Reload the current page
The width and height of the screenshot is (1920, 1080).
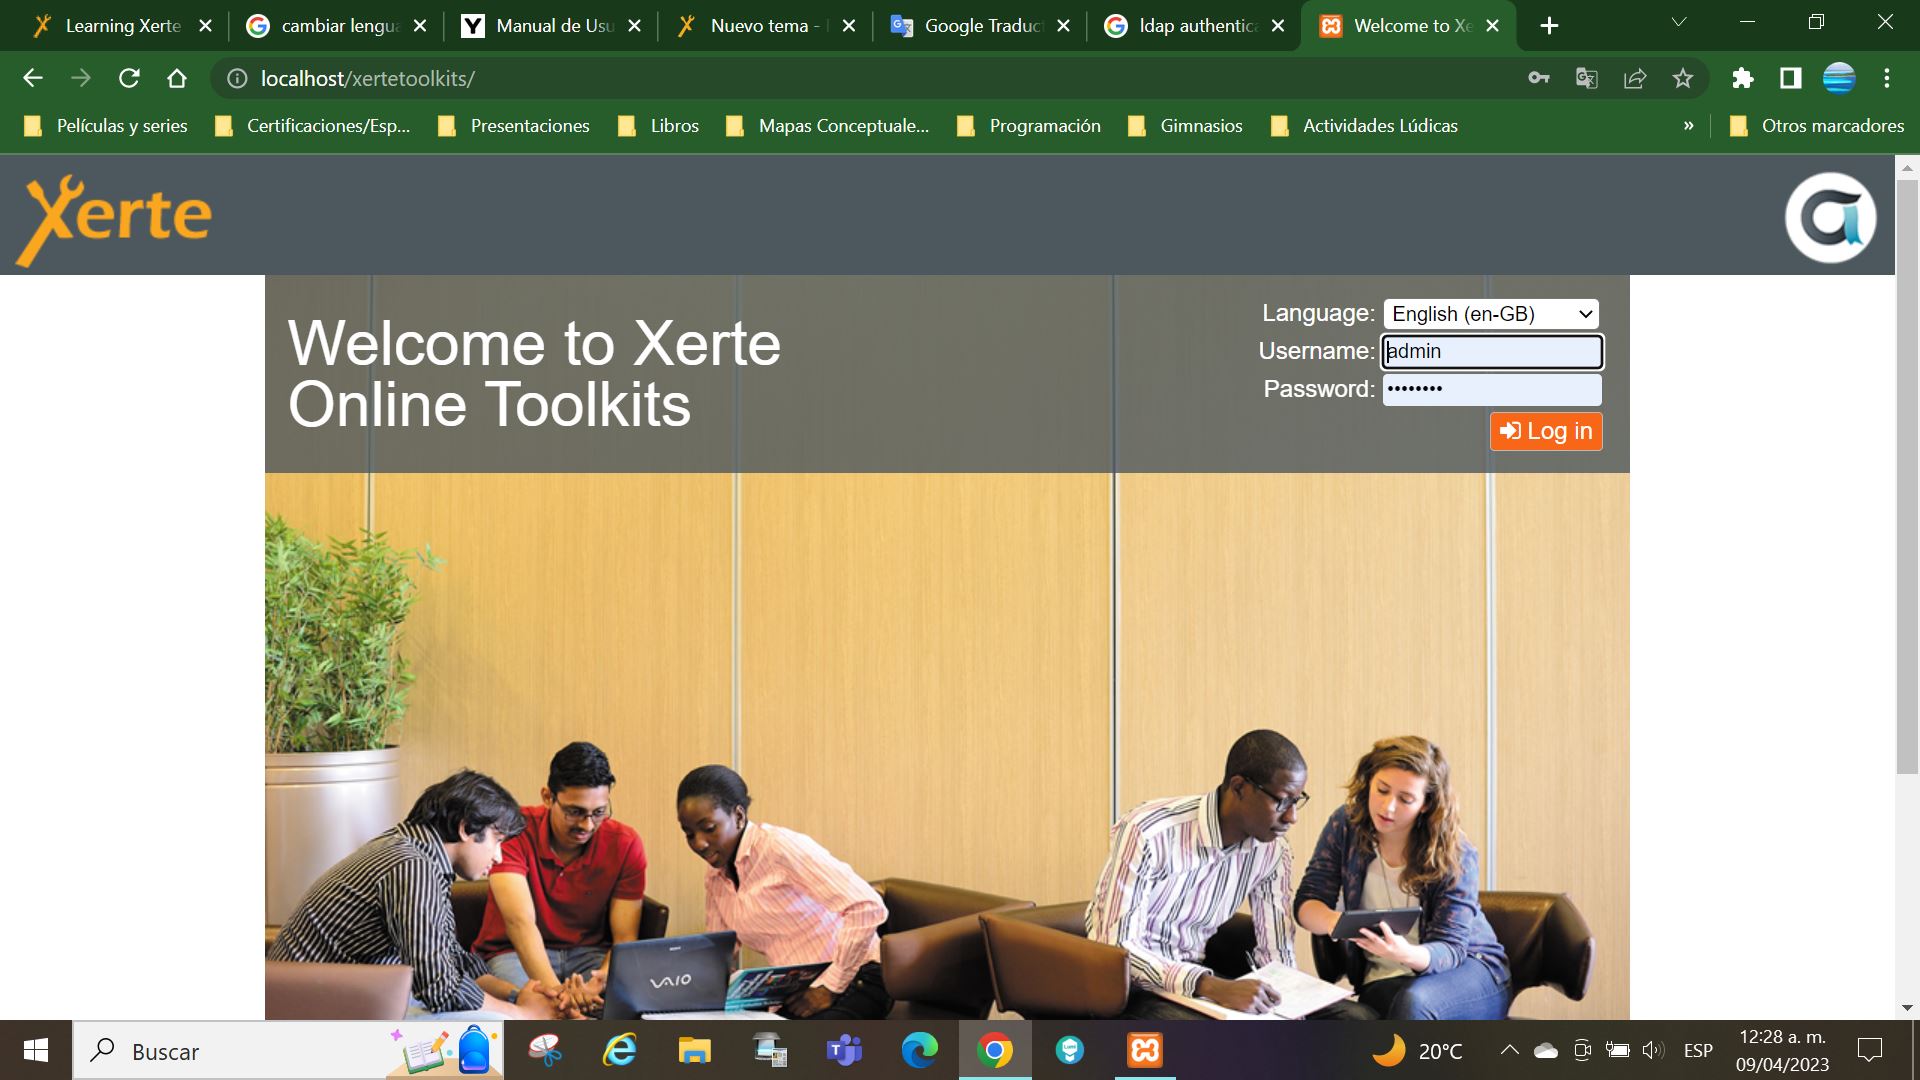pos(129,78)
